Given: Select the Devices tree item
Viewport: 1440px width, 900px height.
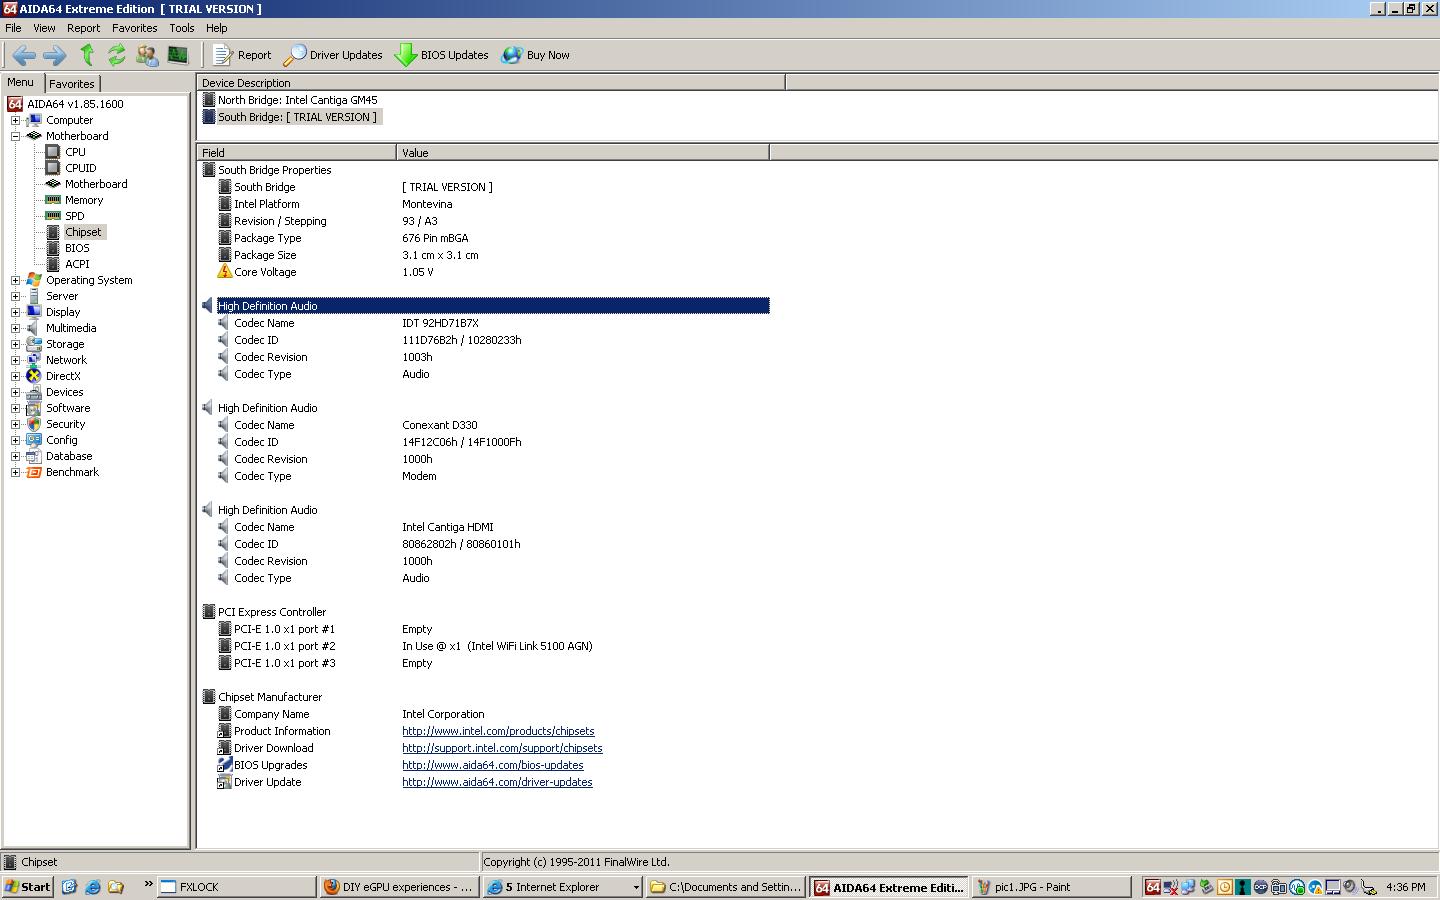Looking at the screenshot, I should click(64, 392).
